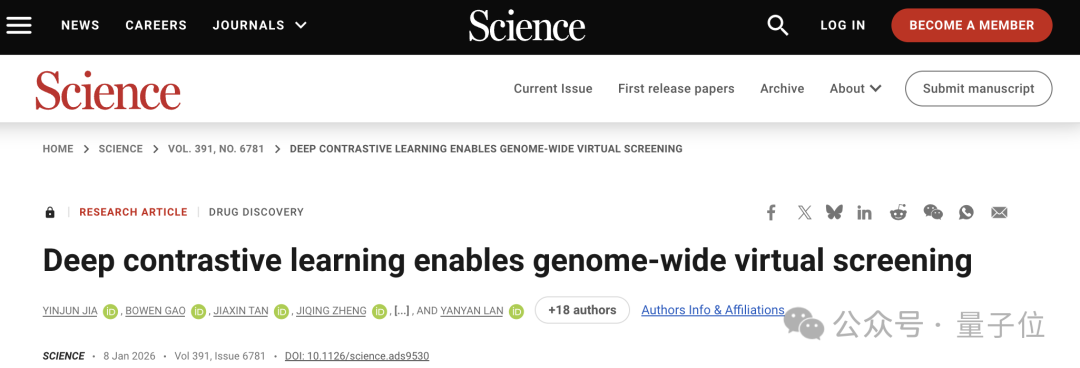
Task: Share article via email envelope icon
Action: click(x=999, y=212)
